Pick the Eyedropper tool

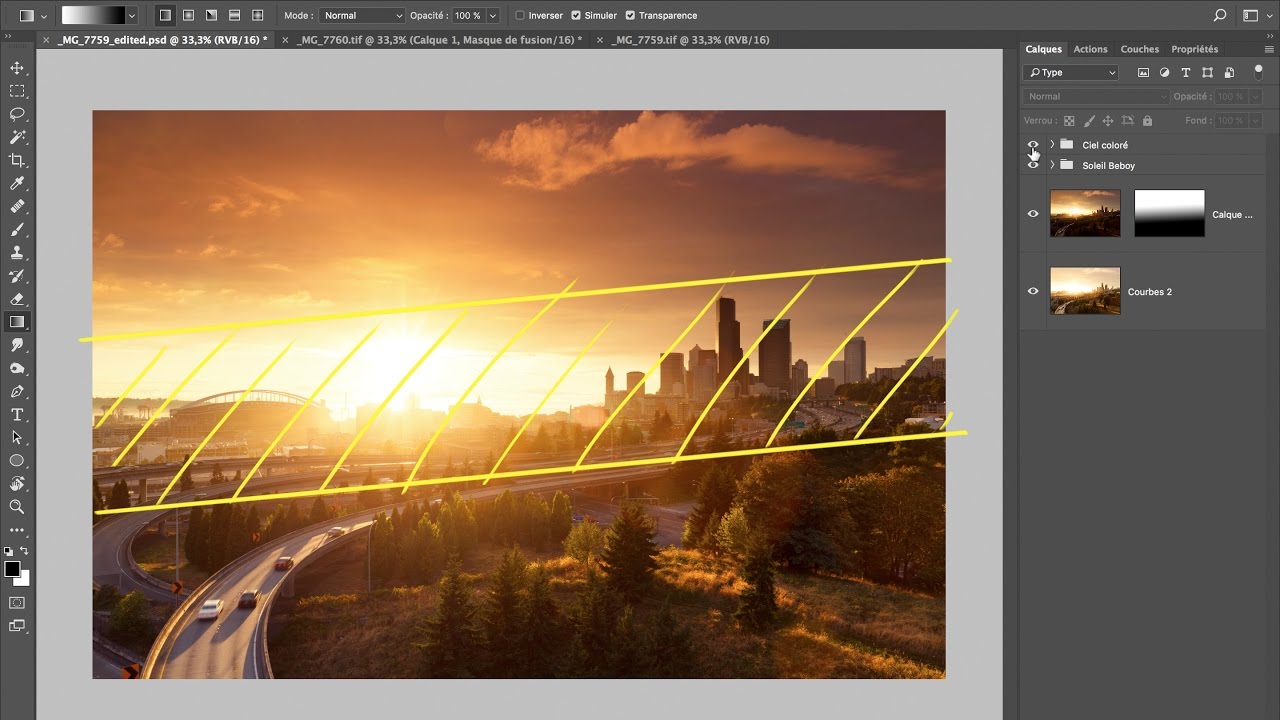[x=17, y=183]
